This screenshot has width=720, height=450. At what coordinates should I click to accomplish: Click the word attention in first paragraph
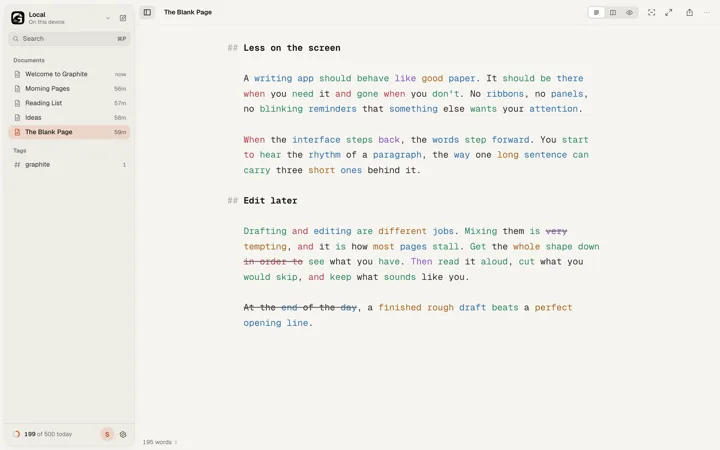point(553,109)
